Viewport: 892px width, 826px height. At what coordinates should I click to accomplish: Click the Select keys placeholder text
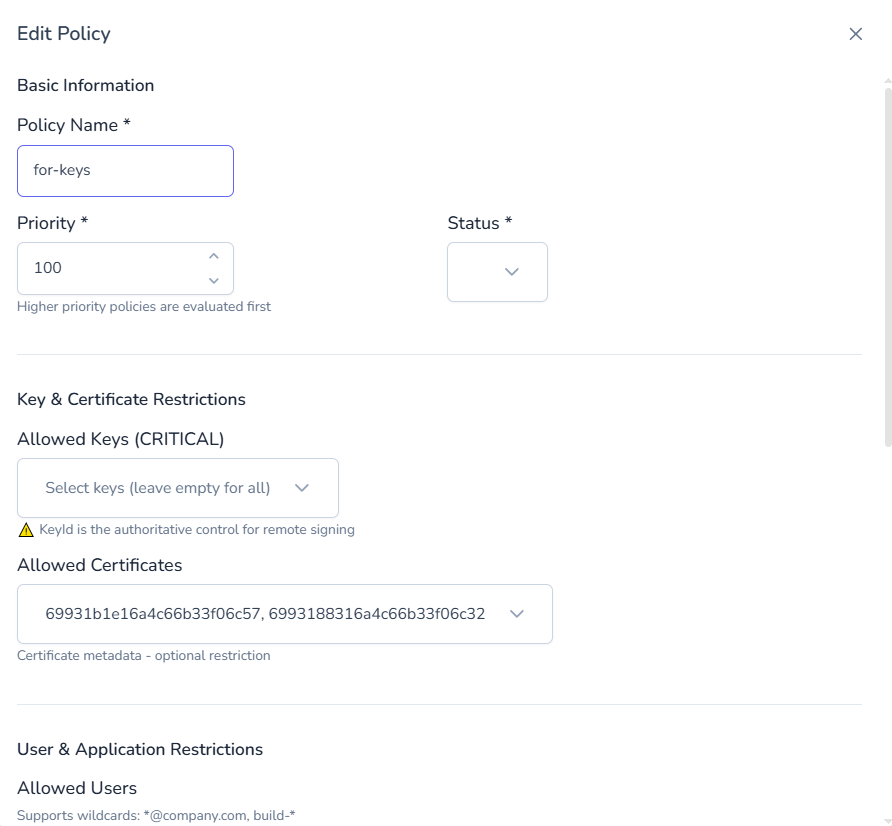160,488
